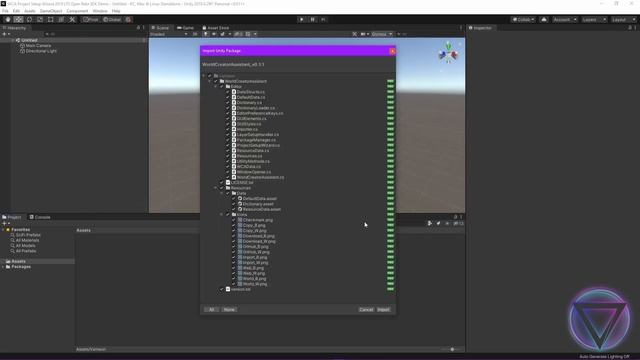Click the Project panel add (+) button
This screenshot has width=640, height=360.
5,224
